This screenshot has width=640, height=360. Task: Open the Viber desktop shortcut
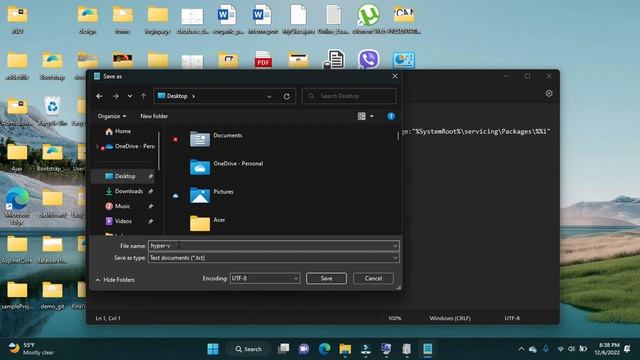pos(369,60)
